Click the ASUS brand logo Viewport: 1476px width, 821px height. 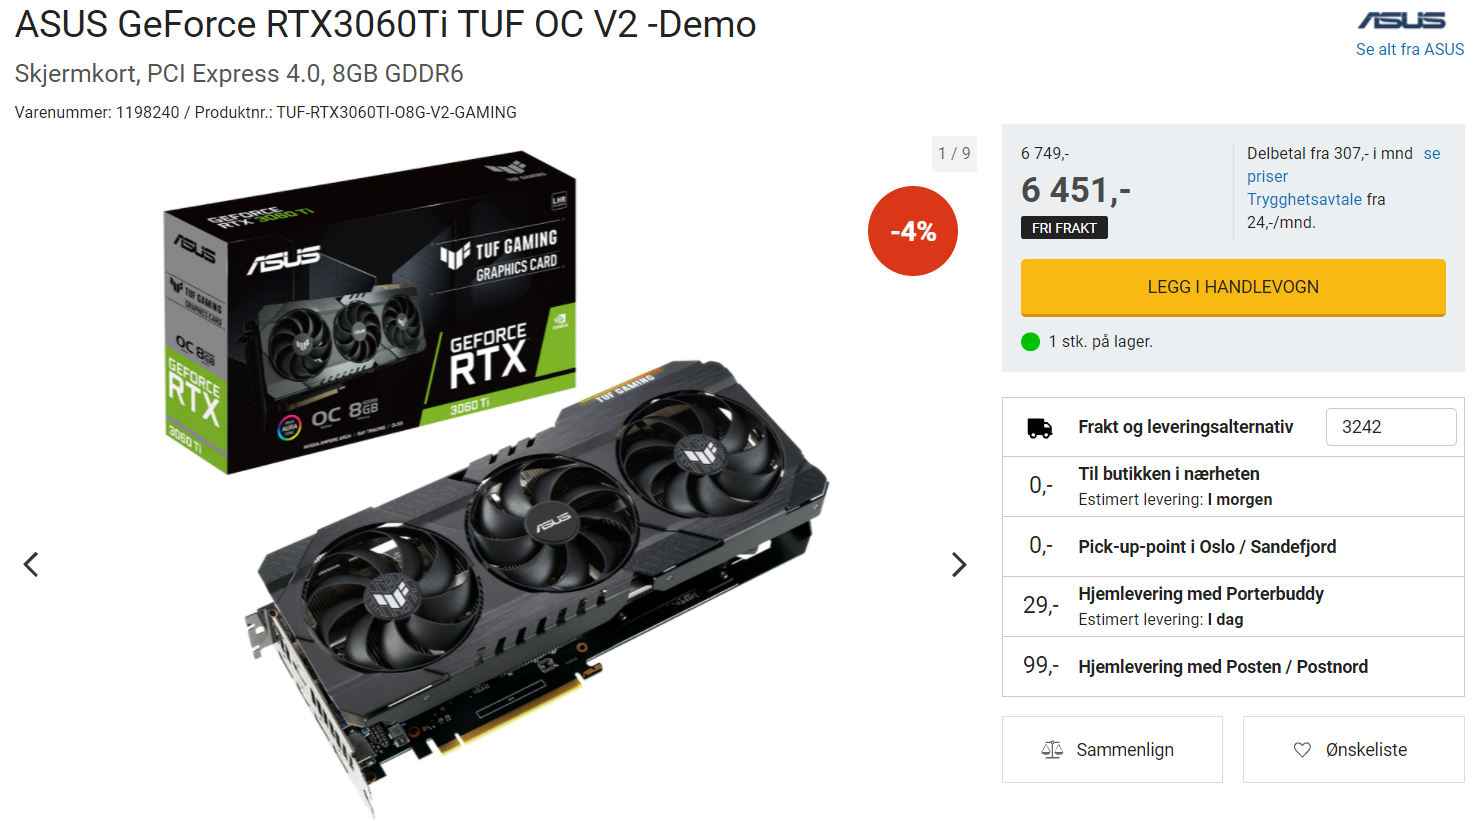1401,20
